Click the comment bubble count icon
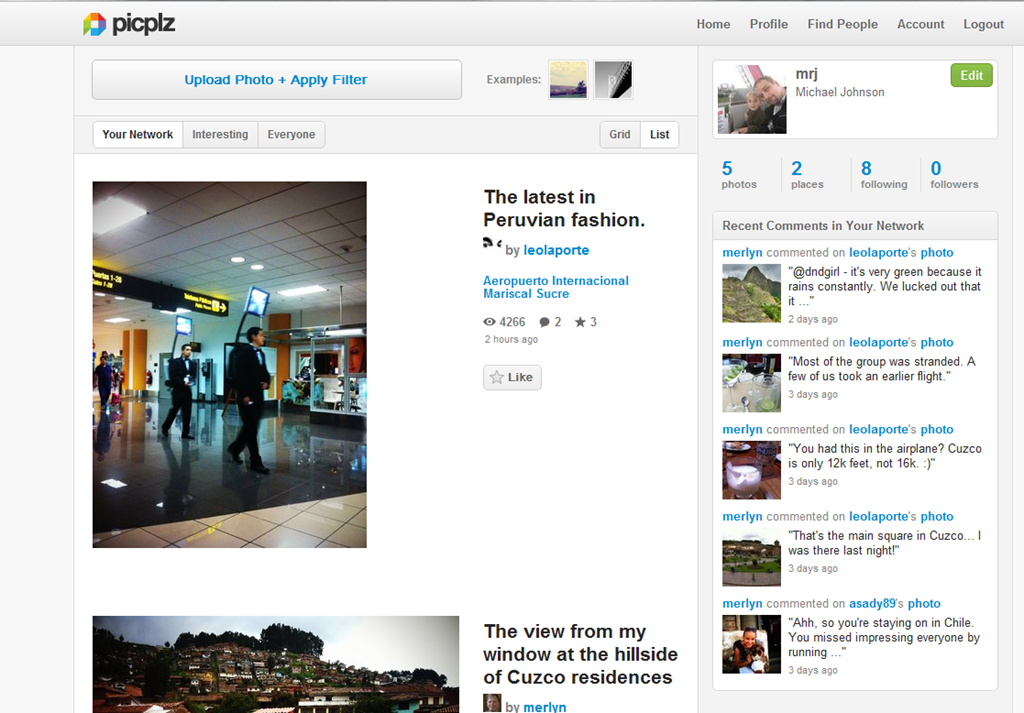The image size is (1024, 713). click(544, 322)
